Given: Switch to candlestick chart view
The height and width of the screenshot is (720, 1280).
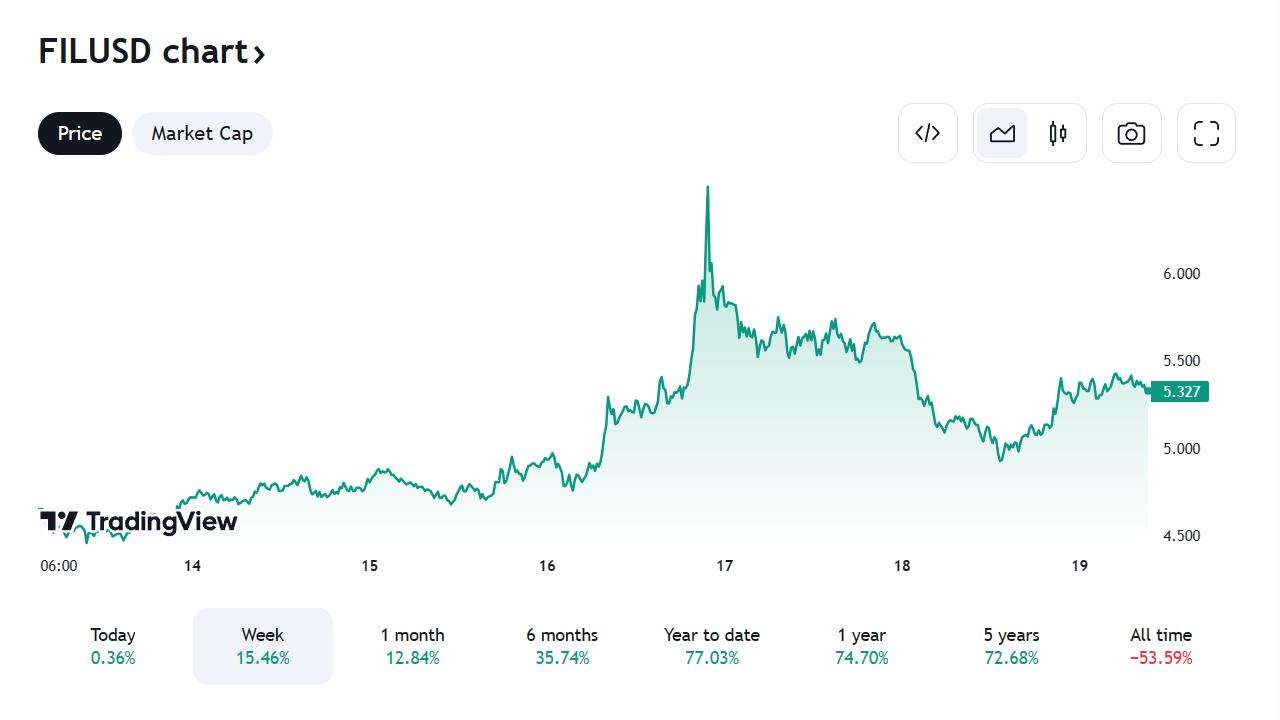Looking at the screenshot, I should coord(1057,133).
